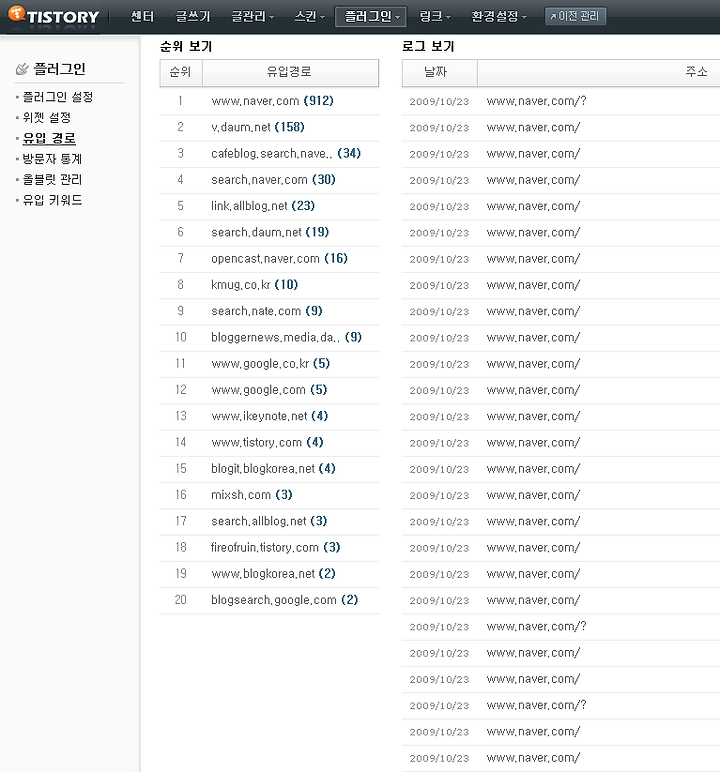The width and height of the screenshot is (720, 772).
Task: Open 유입 키워드 in the sidebar
Action: [52, 200]
